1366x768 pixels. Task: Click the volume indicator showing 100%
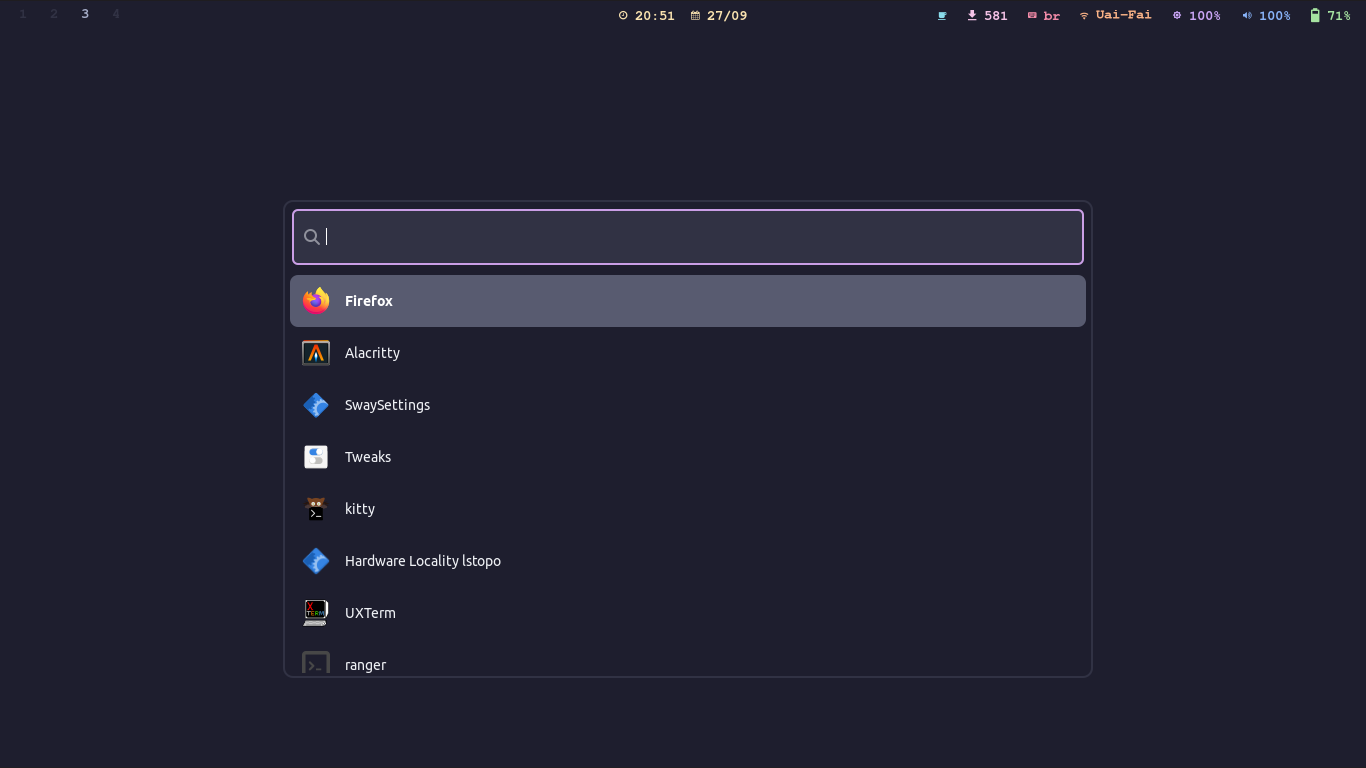pos(1266,15)
